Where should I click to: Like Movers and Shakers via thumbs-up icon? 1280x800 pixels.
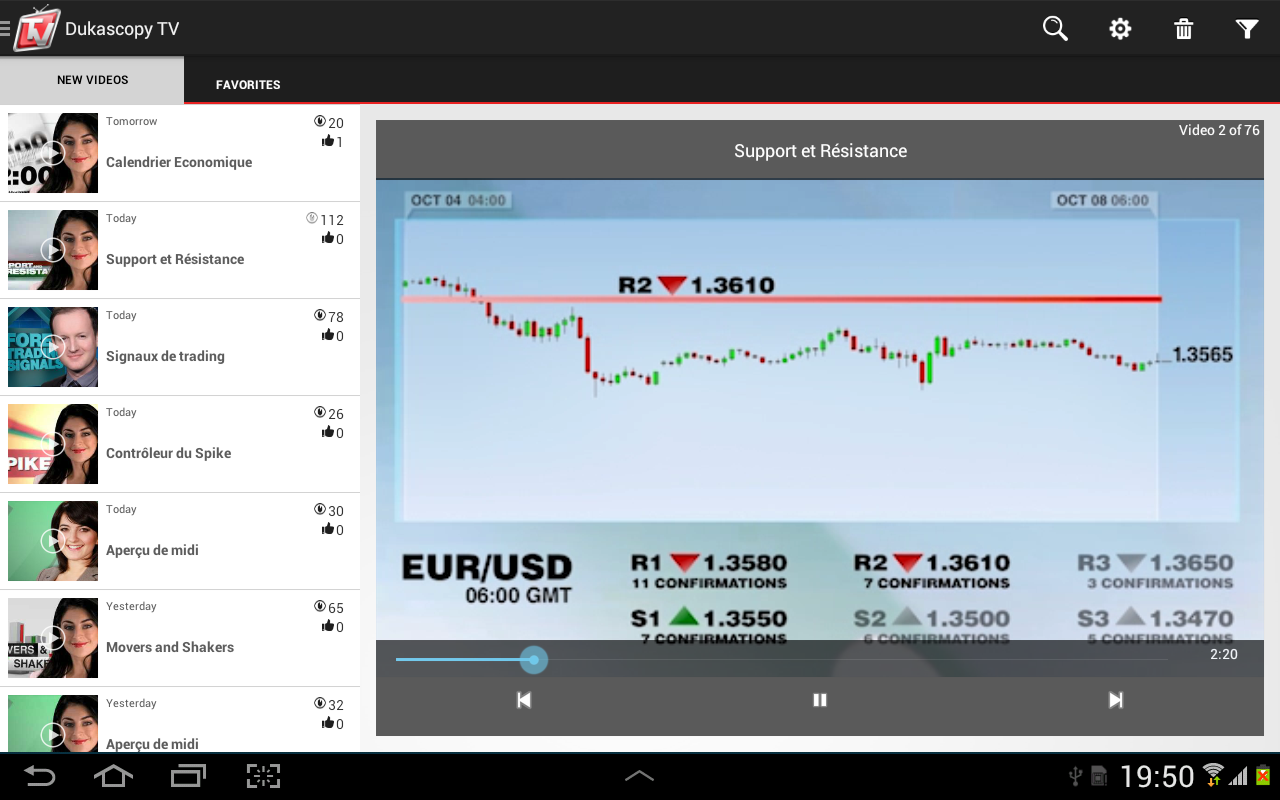327,626
